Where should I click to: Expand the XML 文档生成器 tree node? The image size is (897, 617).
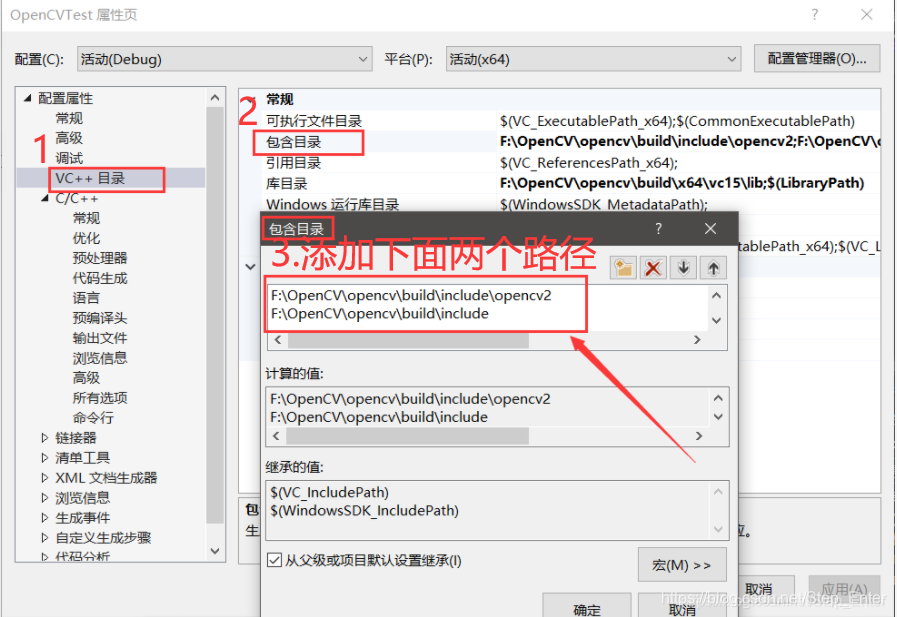(x=45, y=478)
